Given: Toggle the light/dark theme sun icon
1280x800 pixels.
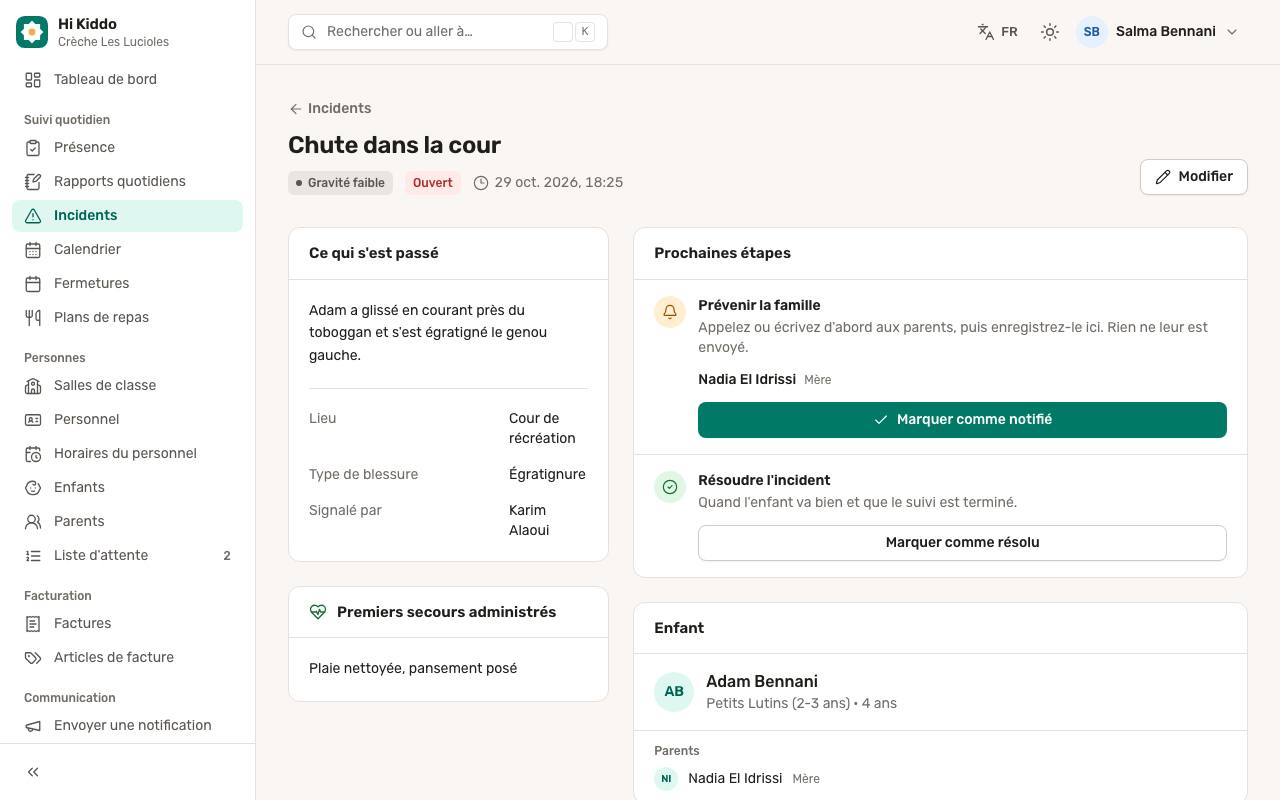Looking at the screenshot, I should (1050, 32).
